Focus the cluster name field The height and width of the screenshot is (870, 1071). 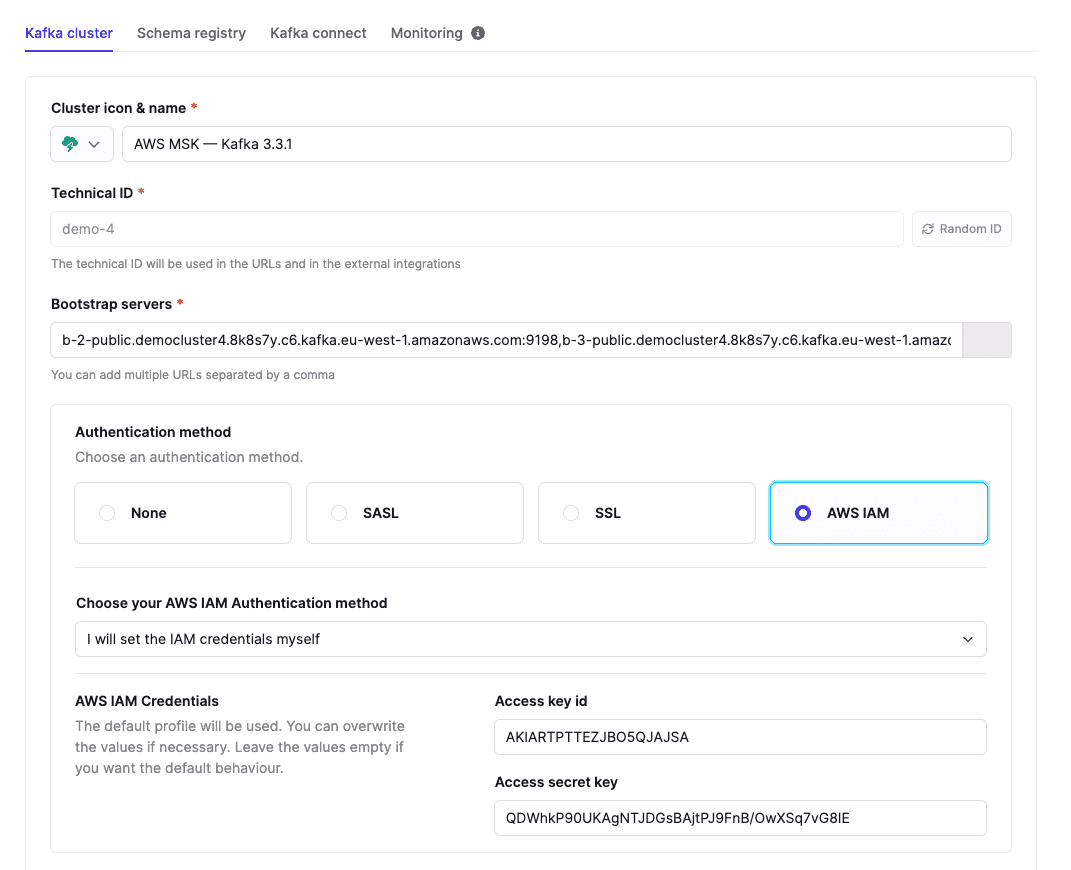[x=566, y=144]
